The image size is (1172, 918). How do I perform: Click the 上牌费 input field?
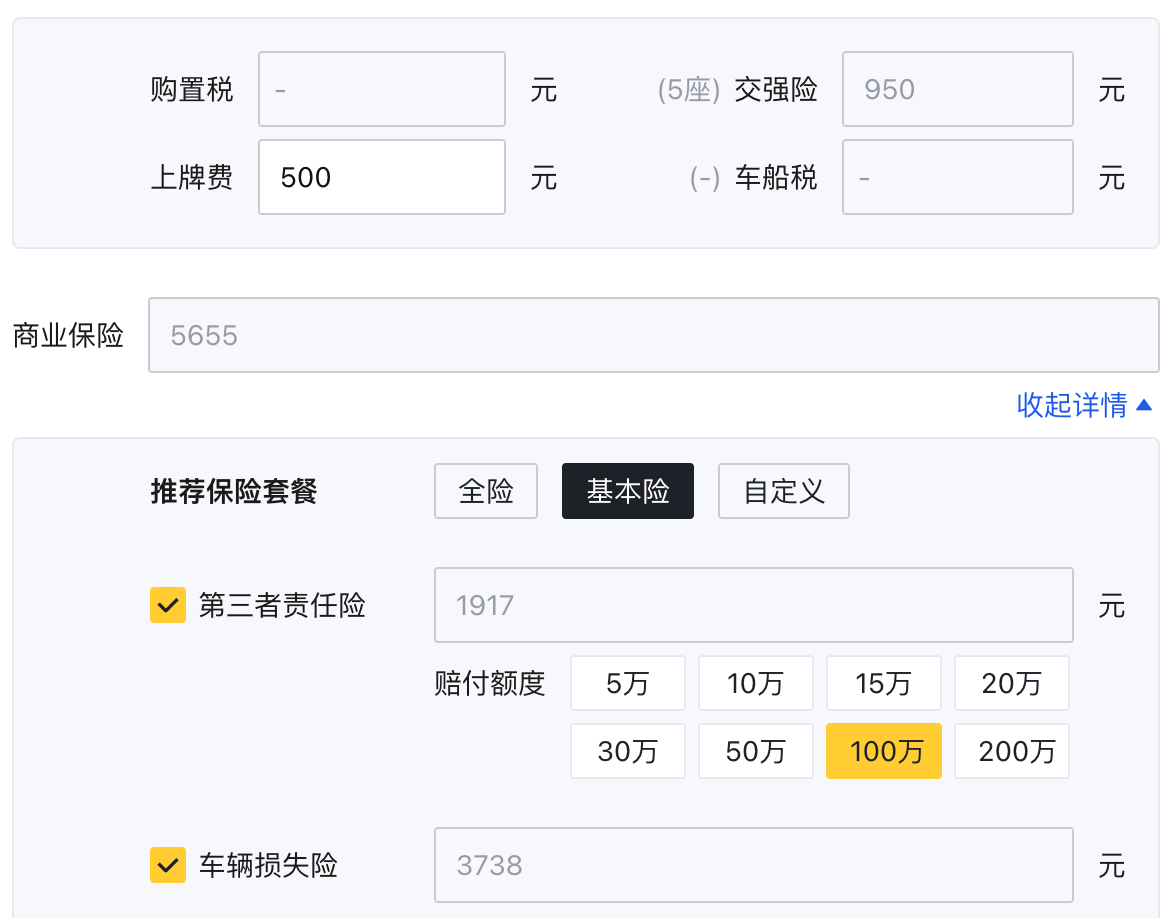pyautogui.click(x=382, y=177)
